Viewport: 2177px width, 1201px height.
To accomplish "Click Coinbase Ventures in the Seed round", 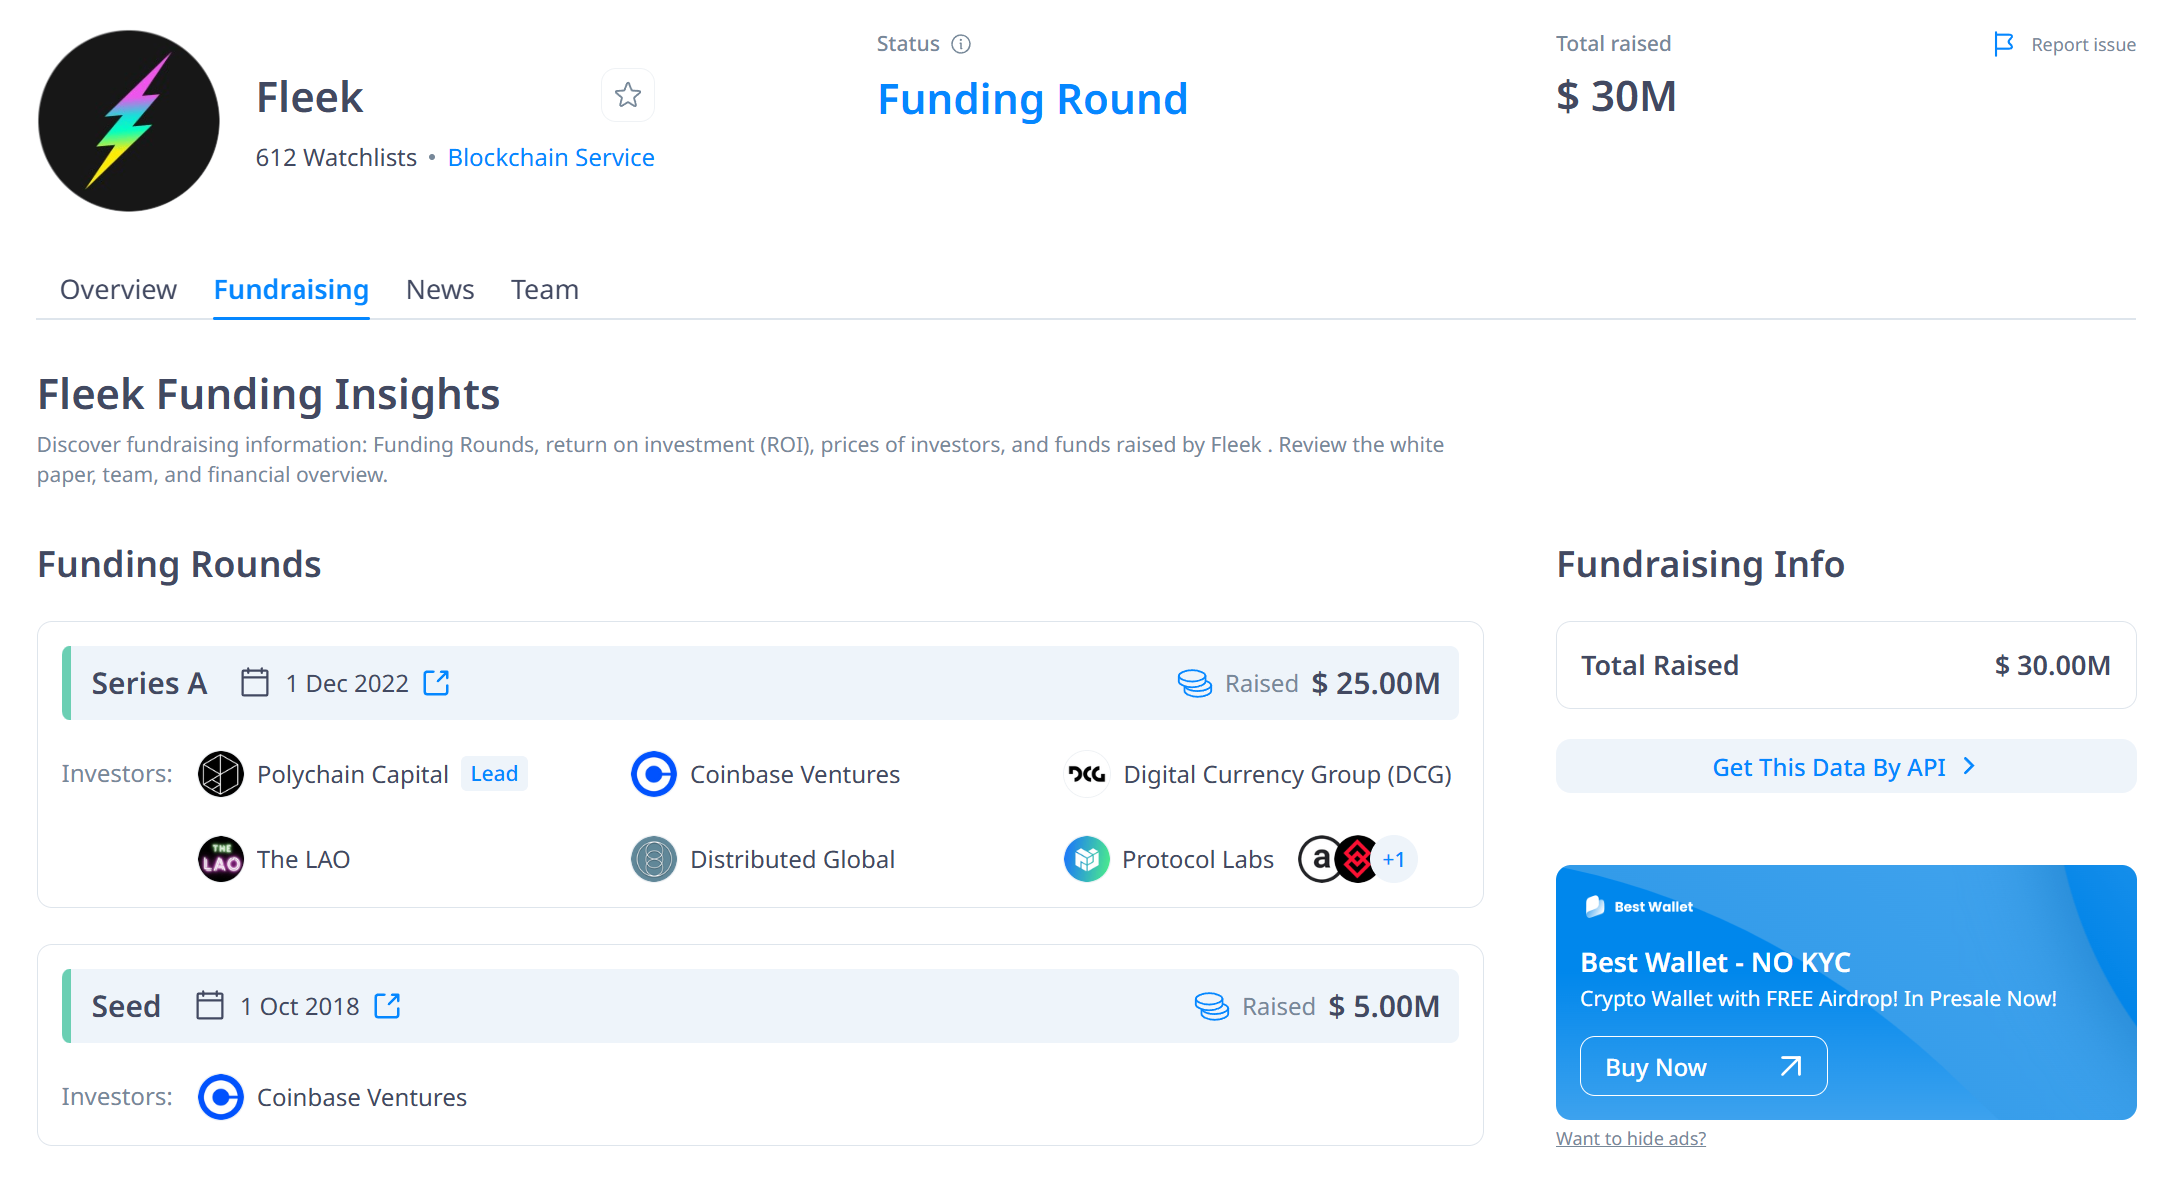I will pyautogui.click(x=361, y=1097).
